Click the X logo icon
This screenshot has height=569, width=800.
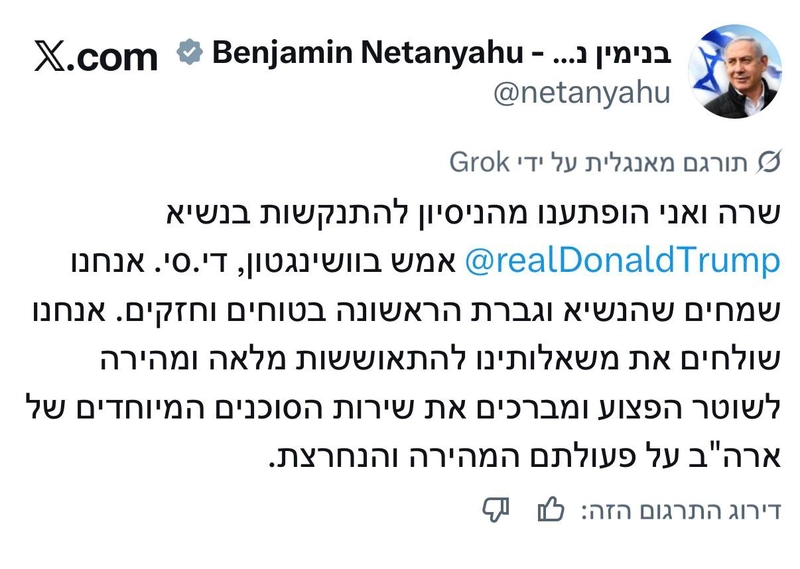[49, 57]
